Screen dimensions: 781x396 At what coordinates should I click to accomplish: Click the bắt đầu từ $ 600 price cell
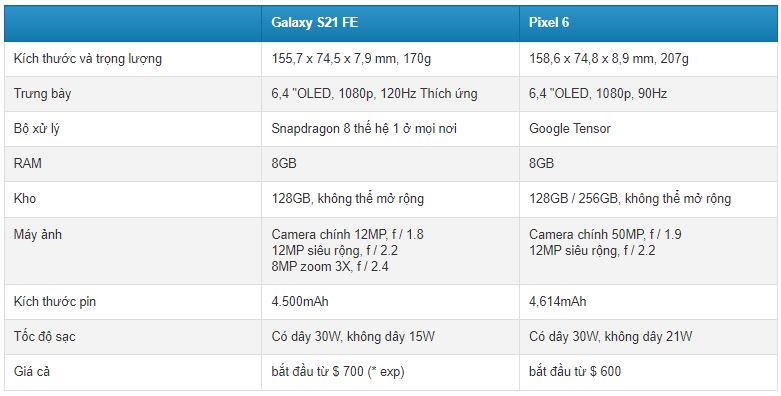[x=575, y=372]
